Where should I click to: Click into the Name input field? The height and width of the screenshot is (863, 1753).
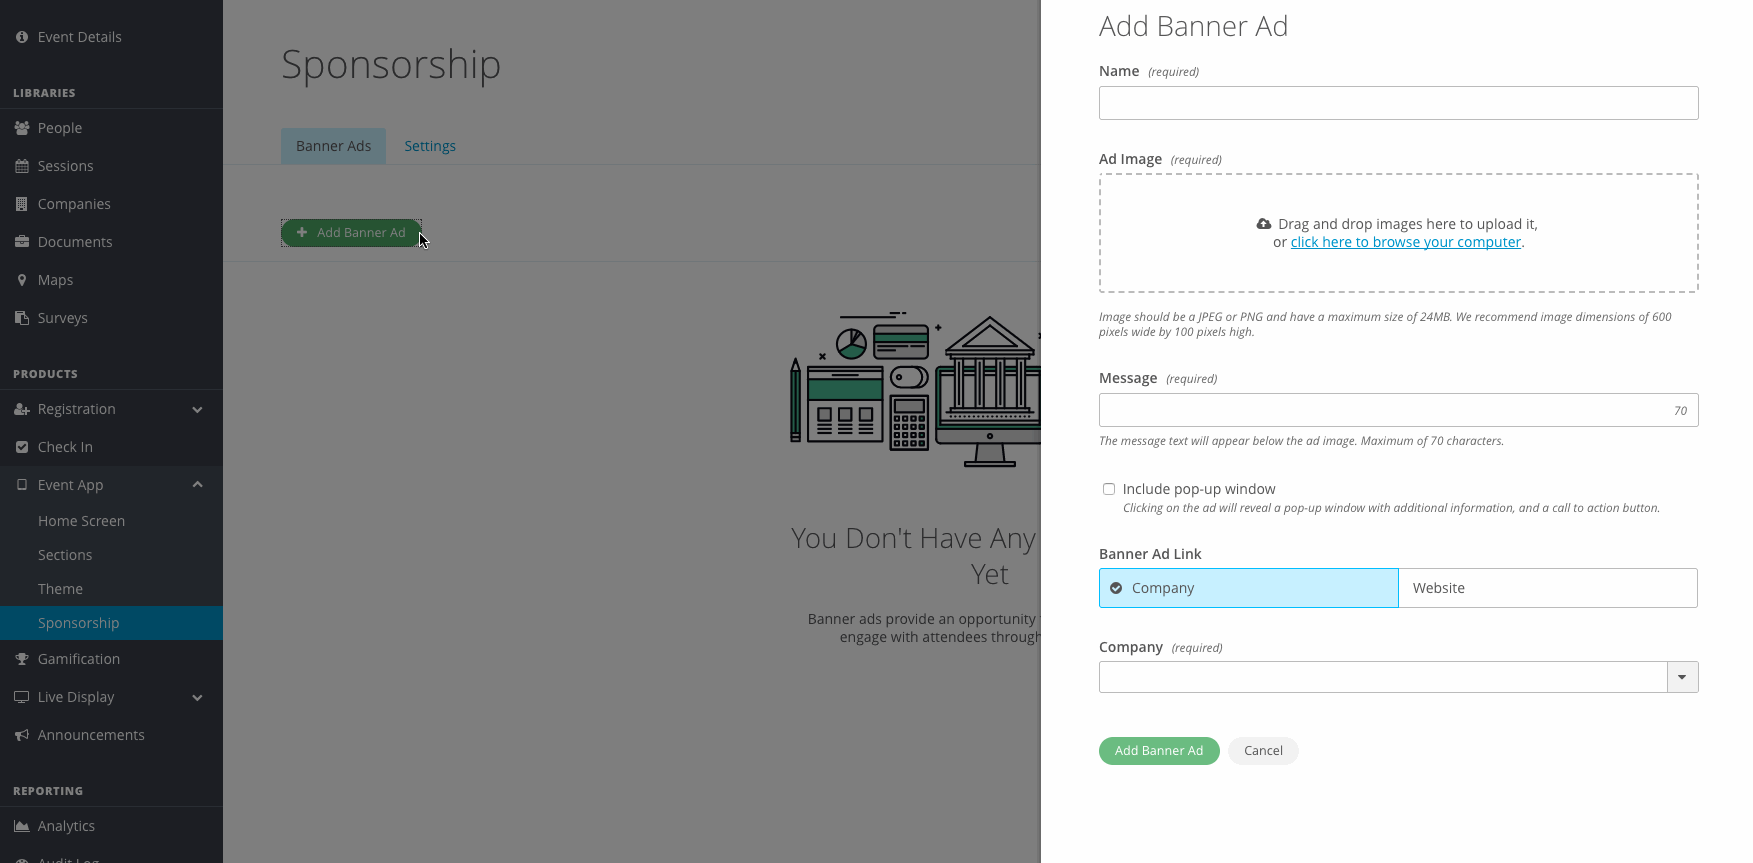tap(1398, 103)
